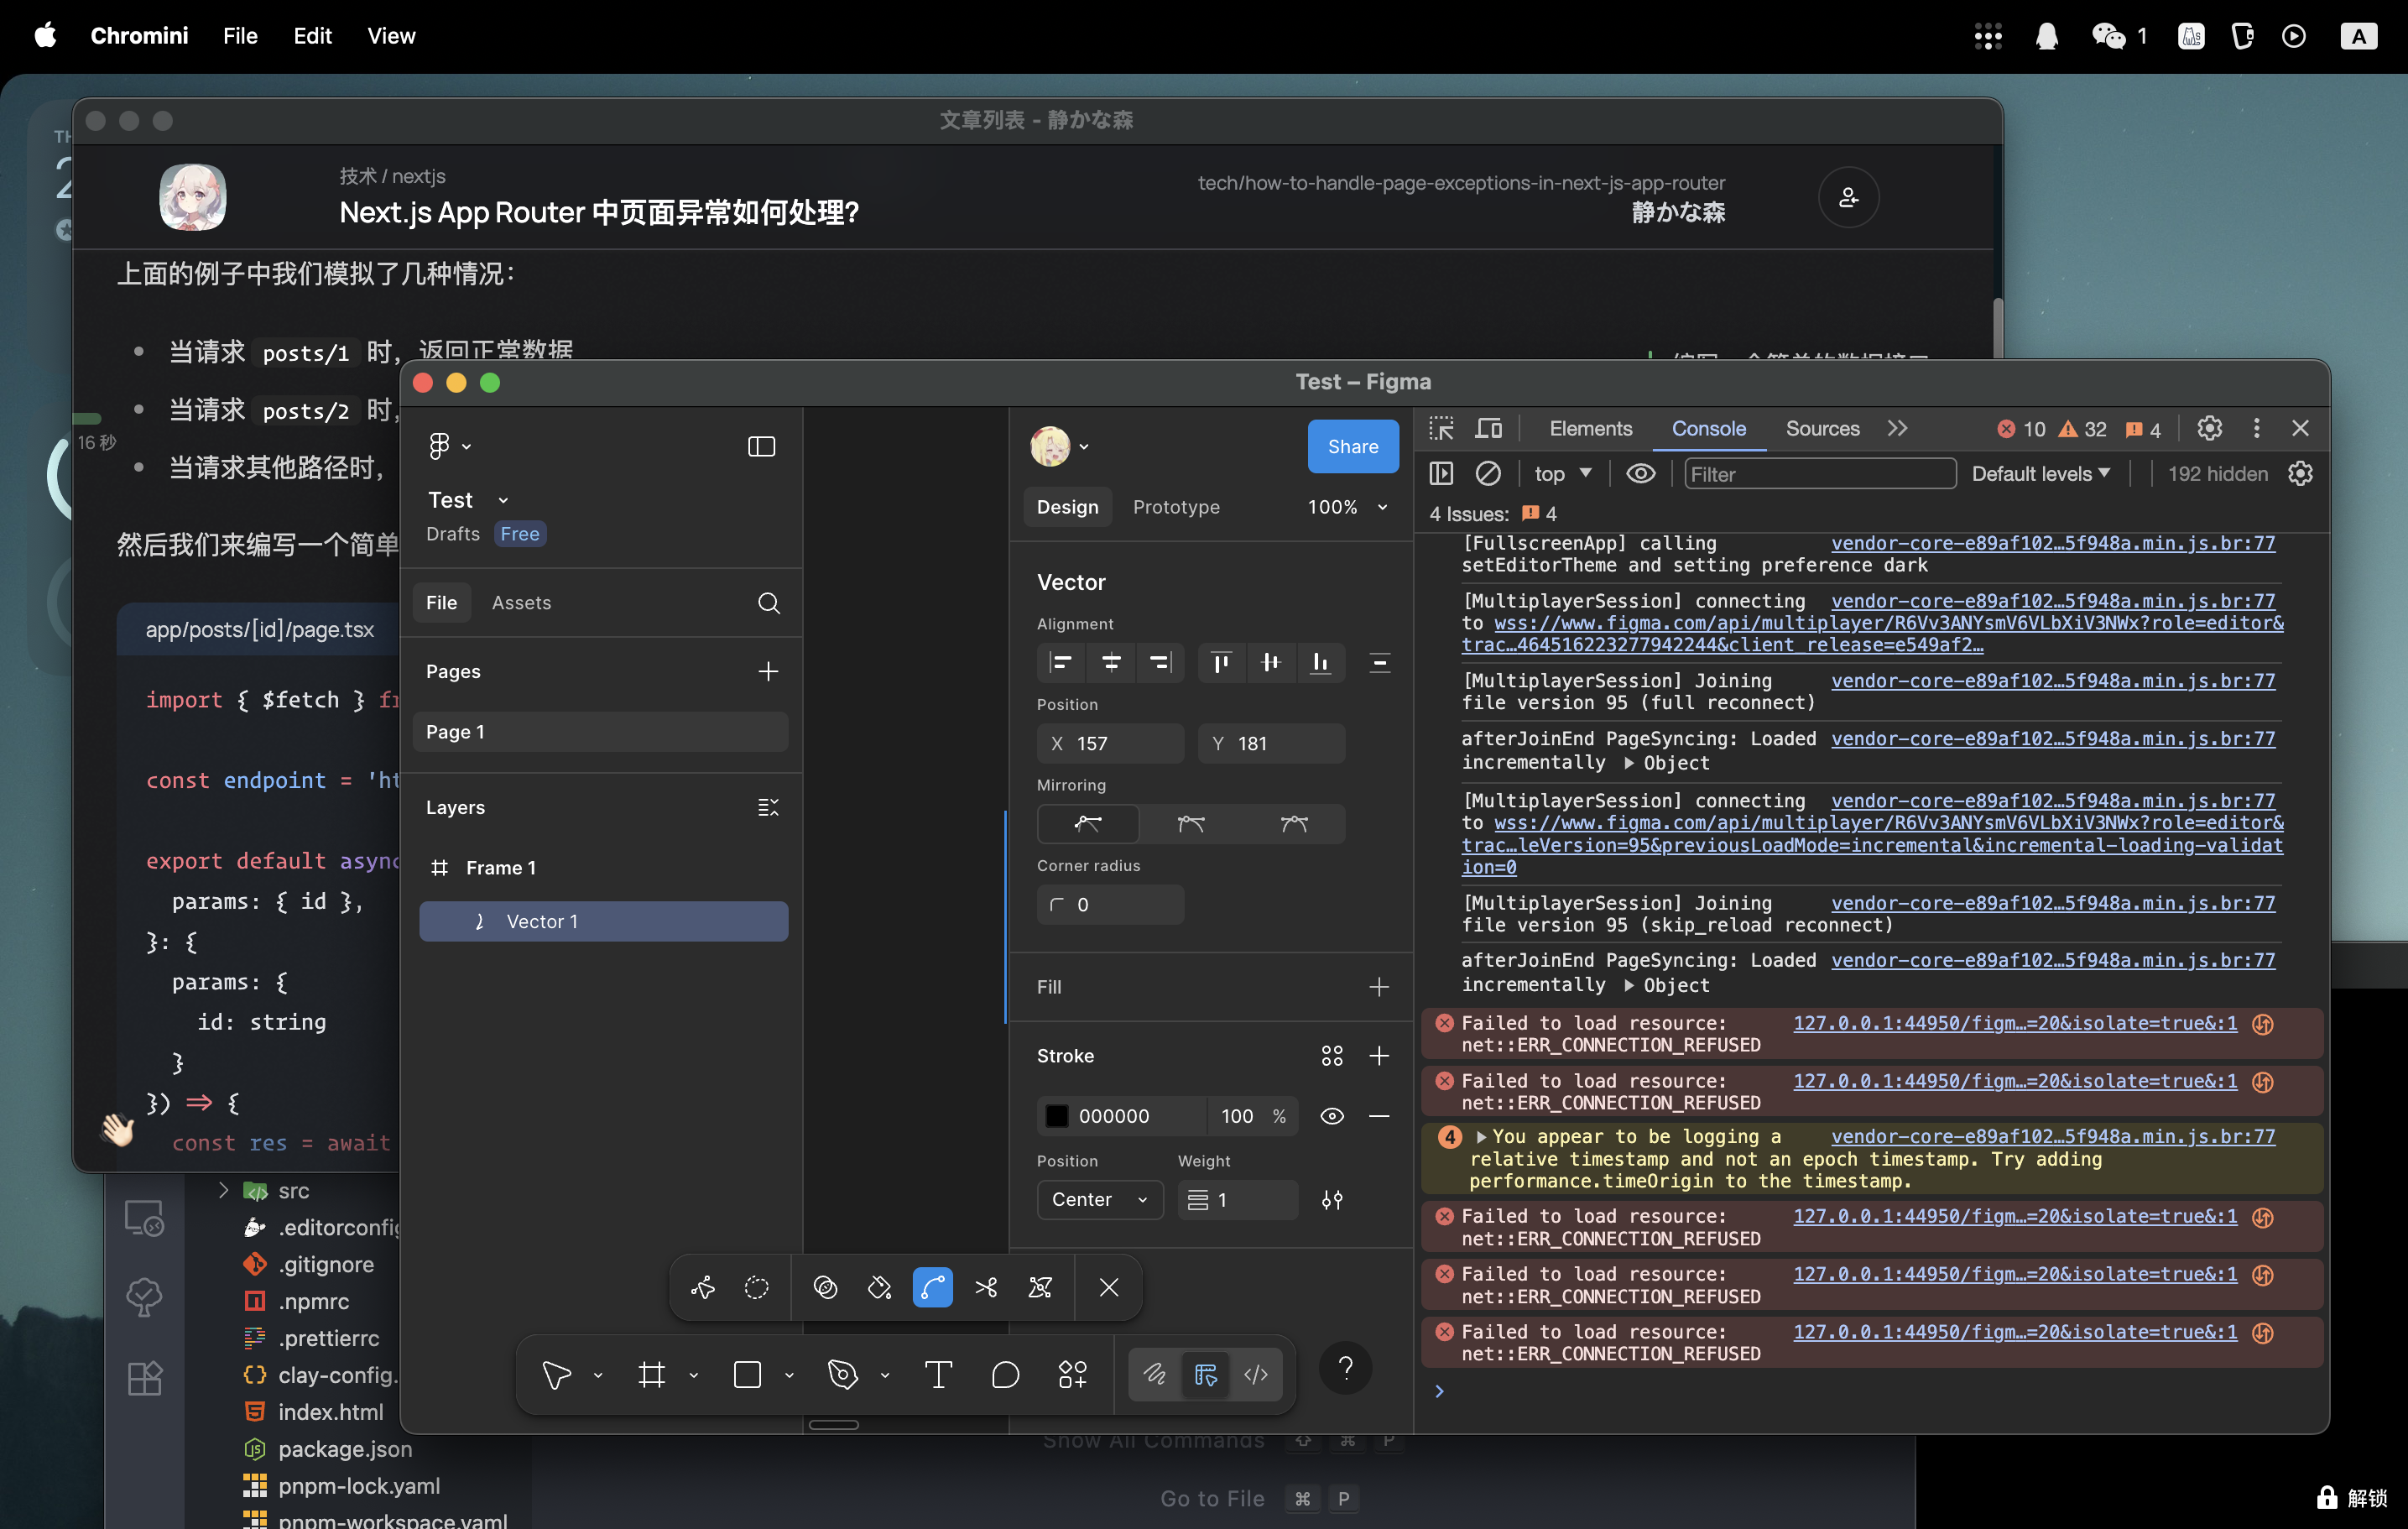The height and width of the screenshot is (1529, 2408).
Task: Select the Text tool in bottom toolbar
Action: pos(938,1375)
